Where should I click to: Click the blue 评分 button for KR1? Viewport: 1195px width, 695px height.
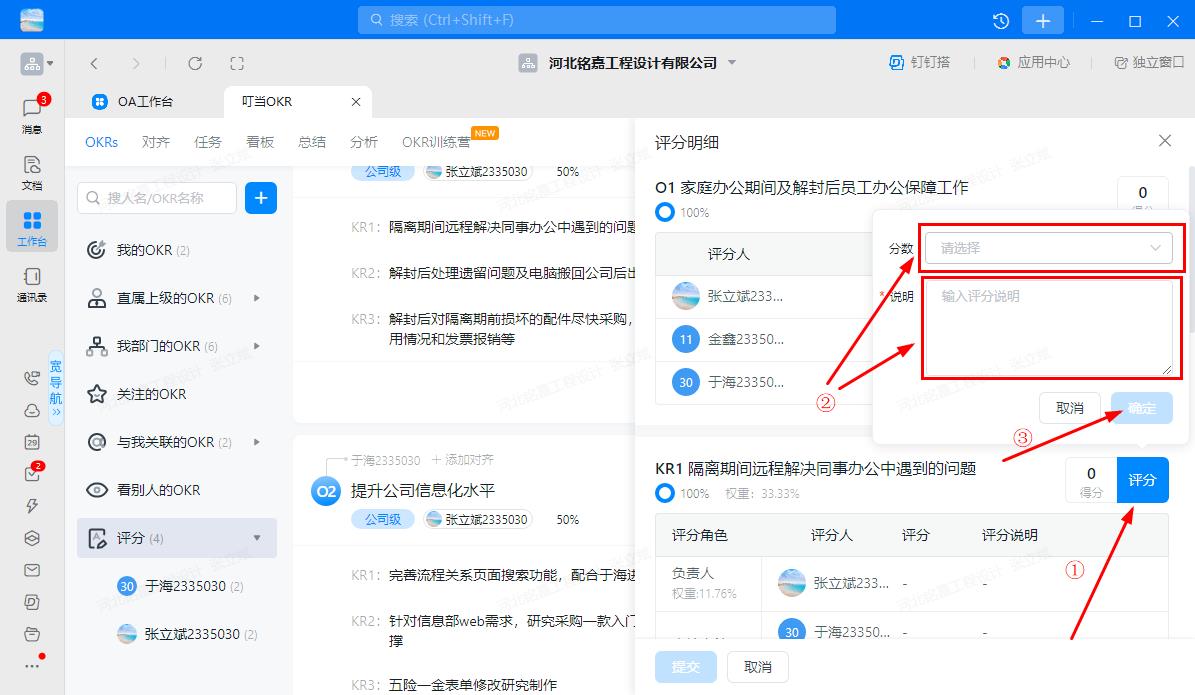pos(1142,480)
